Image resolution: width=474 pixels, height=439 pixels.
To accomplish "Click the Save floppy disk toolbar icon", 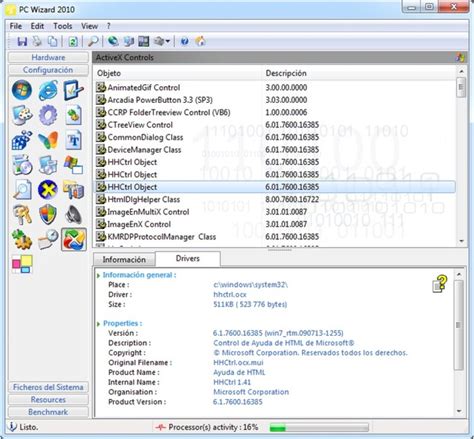I will [22, 41].
